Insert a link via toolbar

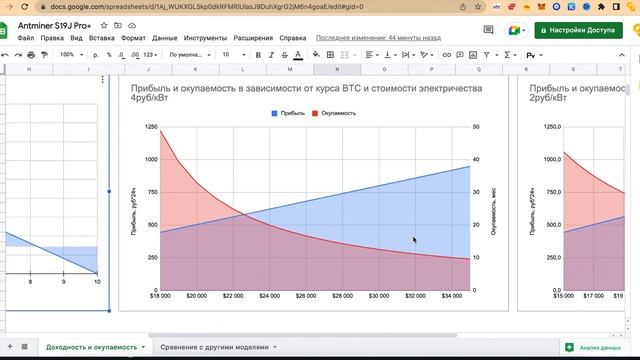click(x=447, y=55)
